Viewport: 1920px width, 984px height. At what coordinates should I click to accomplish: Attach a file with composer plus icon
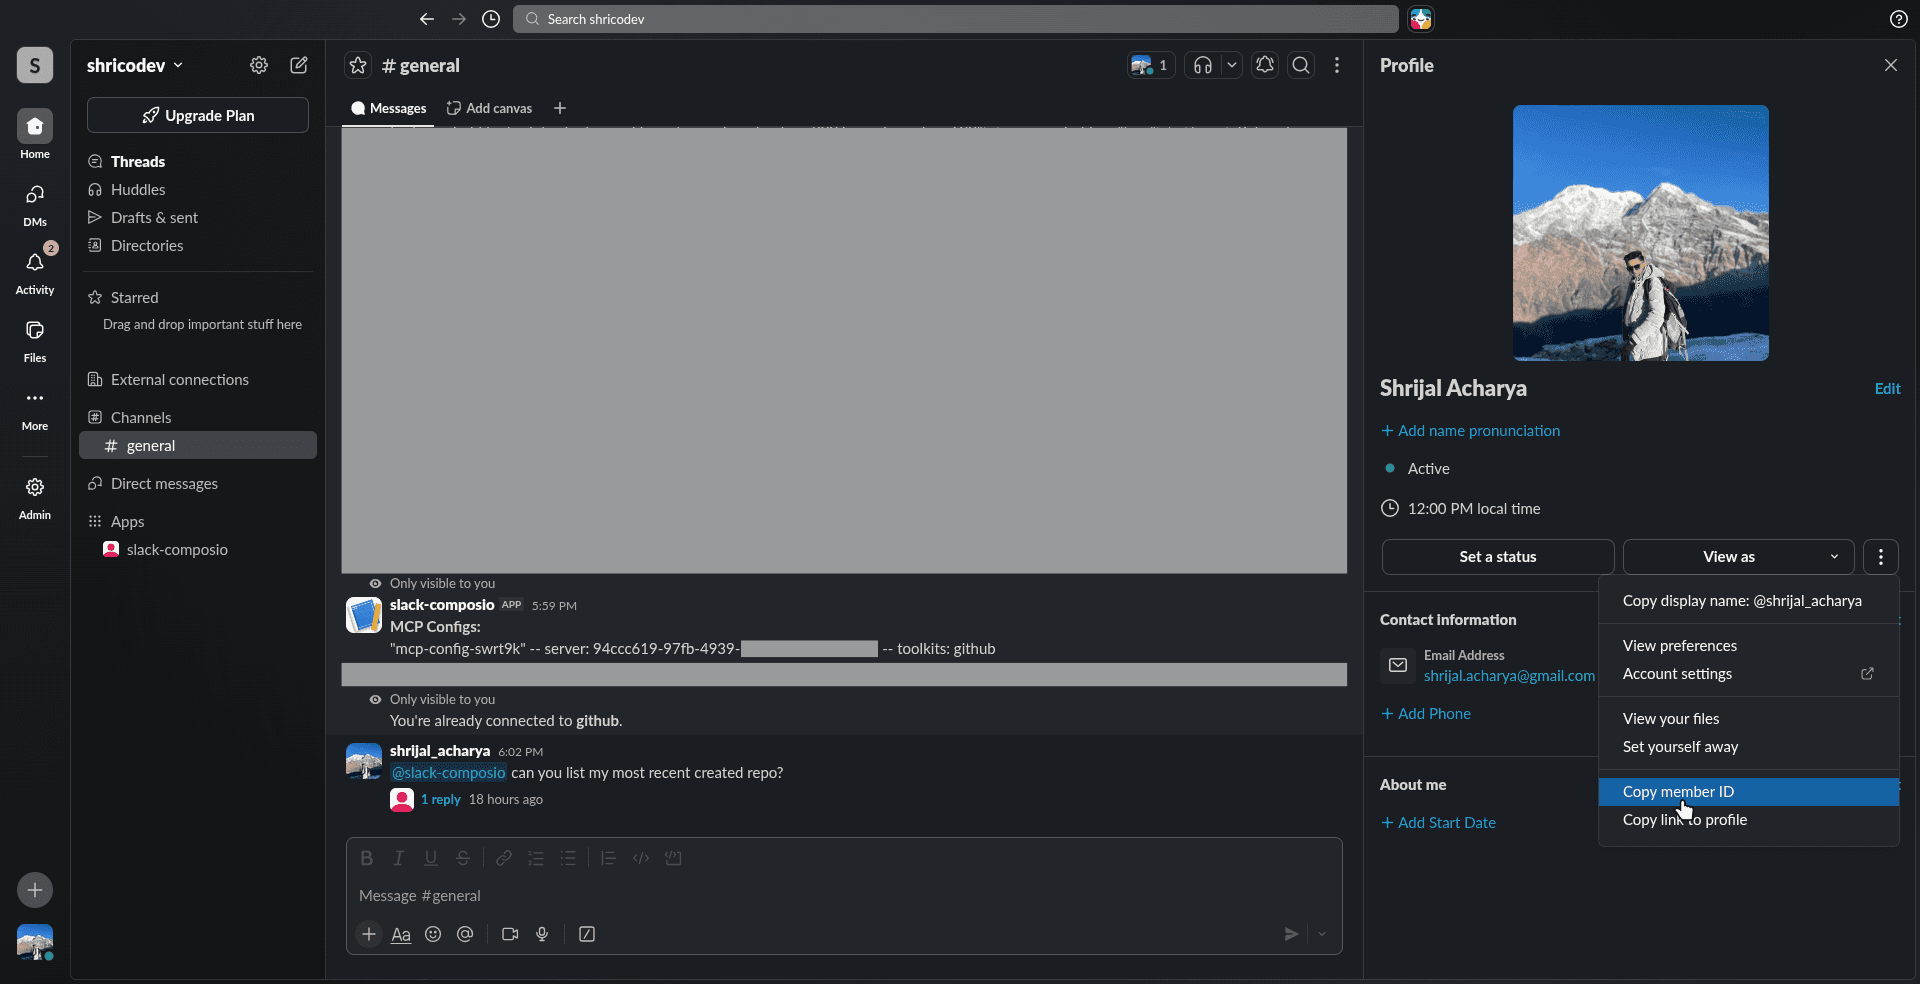(369, 934)
